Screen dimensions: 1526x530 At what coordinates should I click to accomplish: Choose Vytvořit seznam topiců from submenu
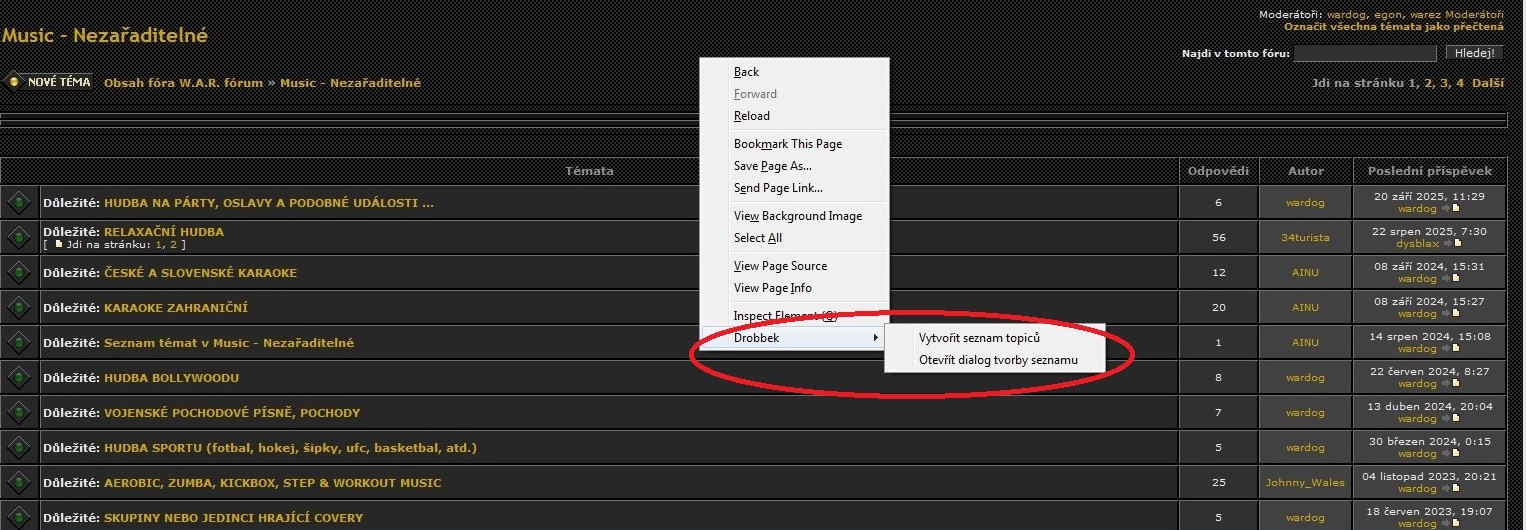(x=979, y=337)
